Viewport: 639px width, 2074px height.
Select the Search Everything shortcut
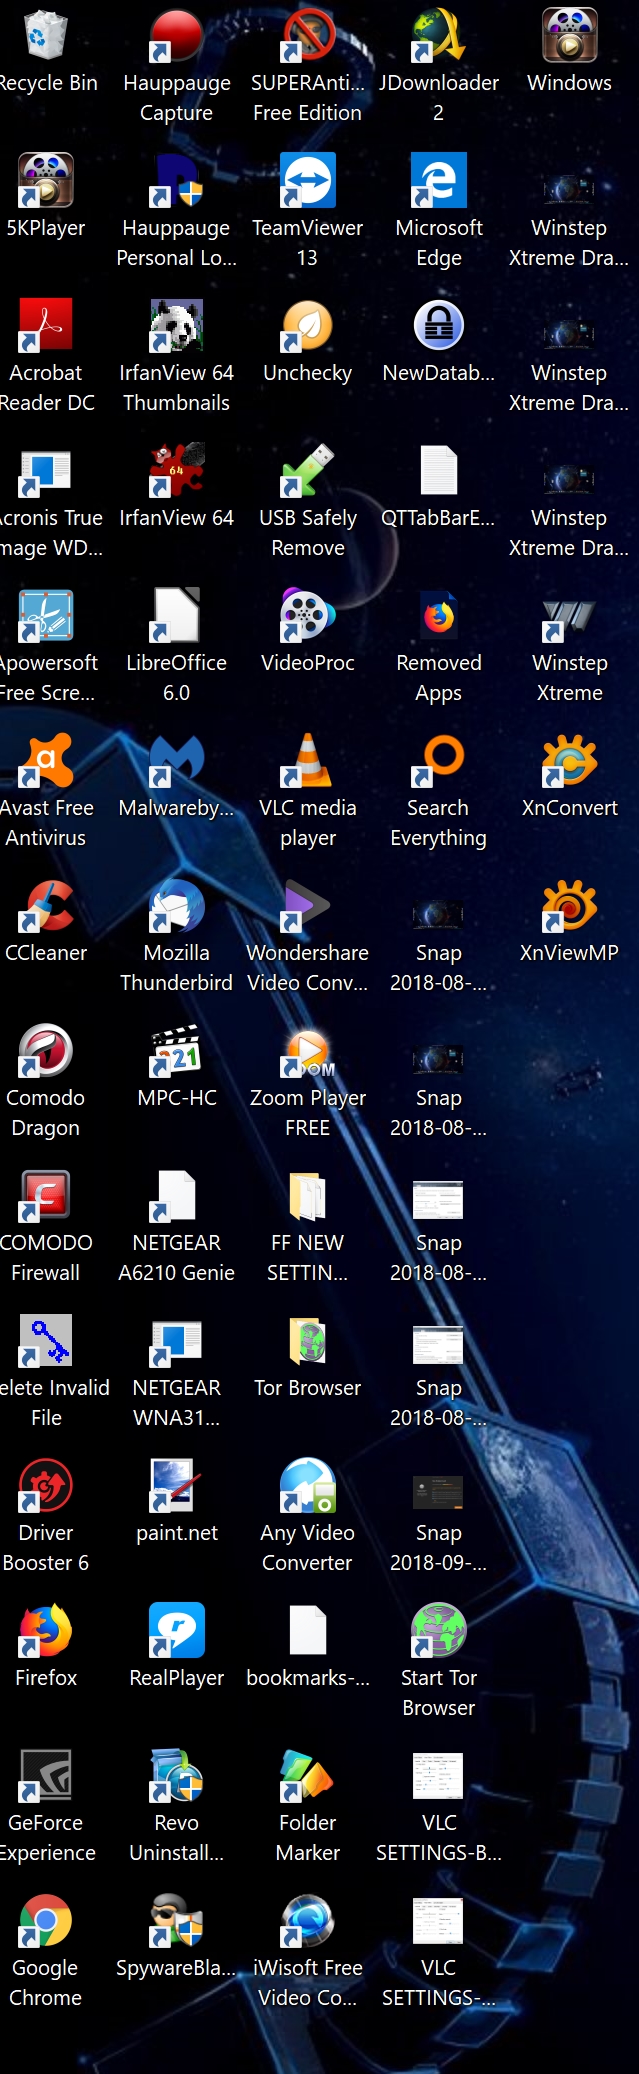click(438, 762)
